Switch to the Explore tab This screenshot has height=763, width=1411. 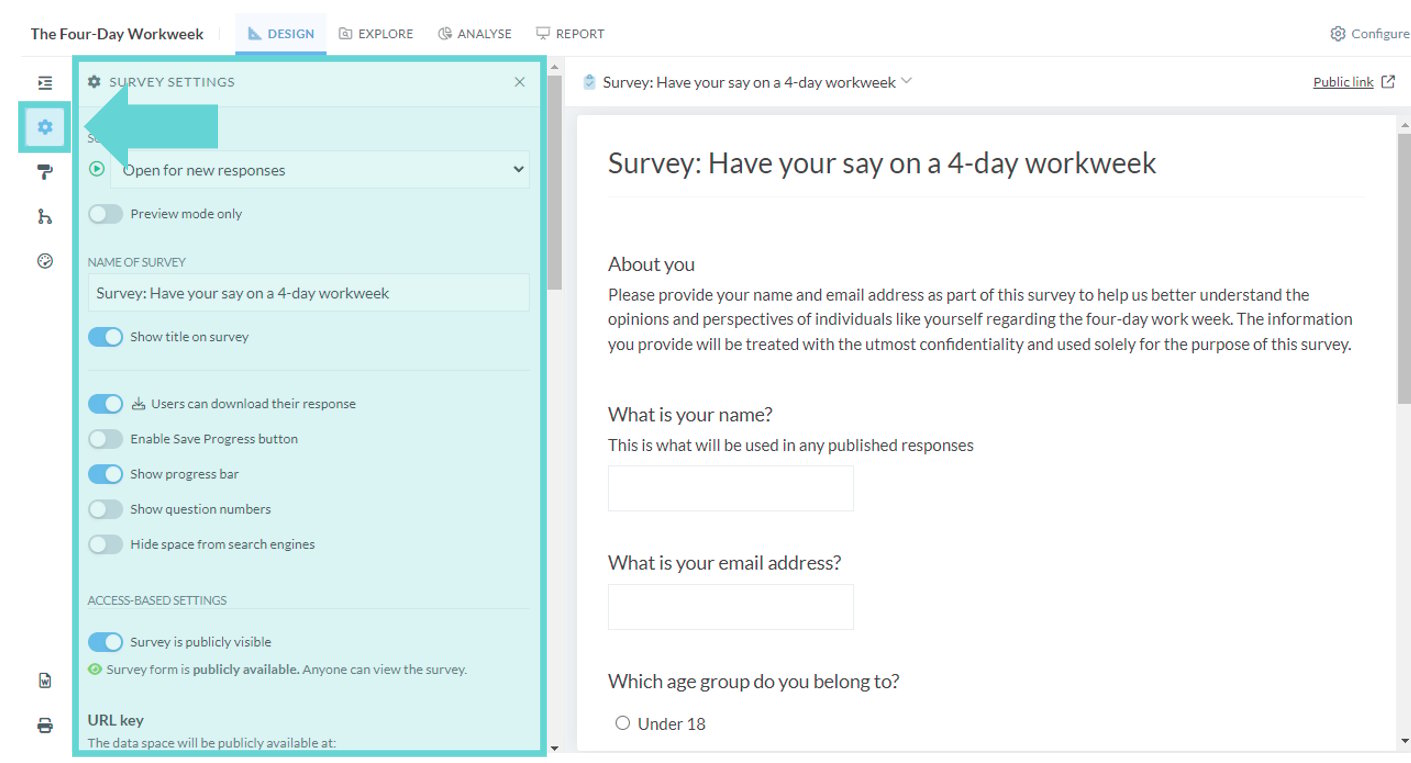(376, 34)
